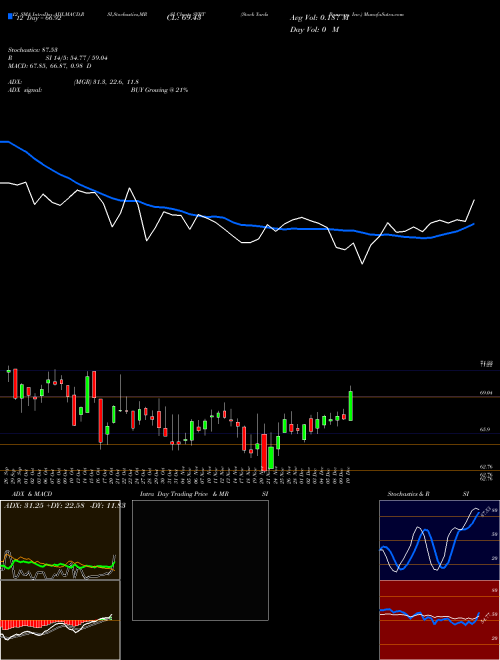Click the 'CL: 69.43' closing price text
Screen dimensions: 500x660
184,18
